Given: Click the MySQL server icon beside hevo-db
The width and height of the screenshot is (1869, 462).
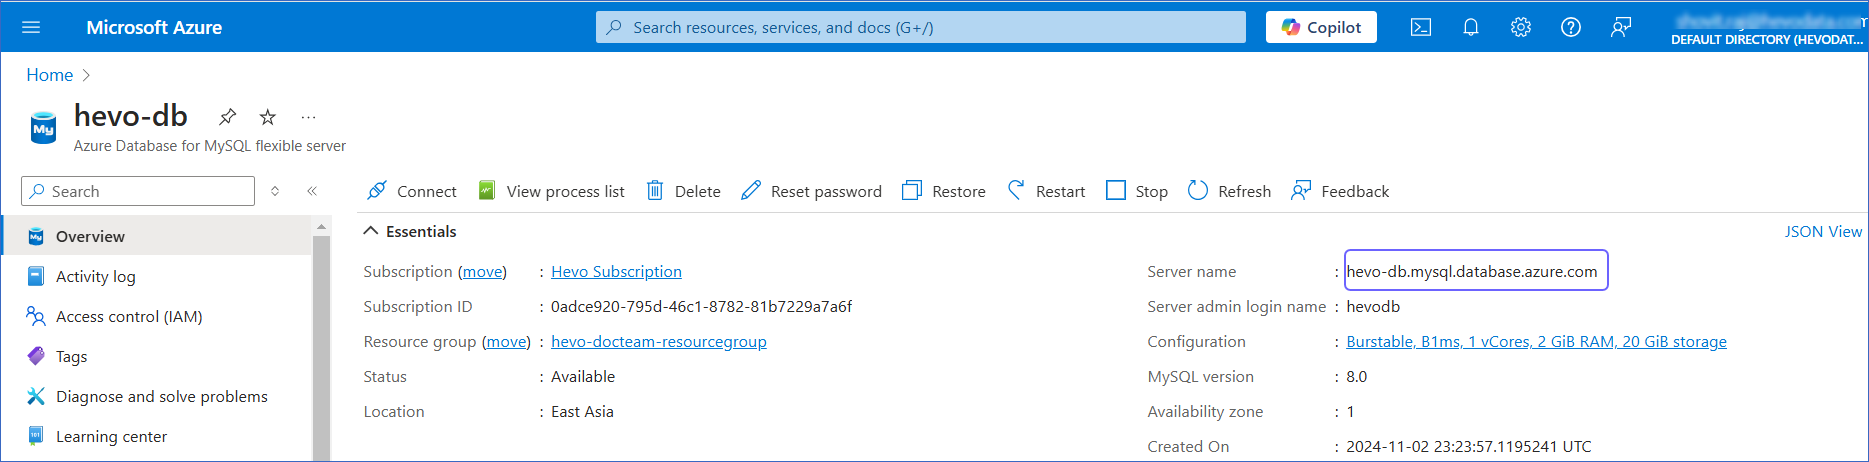Looking at the screenshot, I should [43, 128].
